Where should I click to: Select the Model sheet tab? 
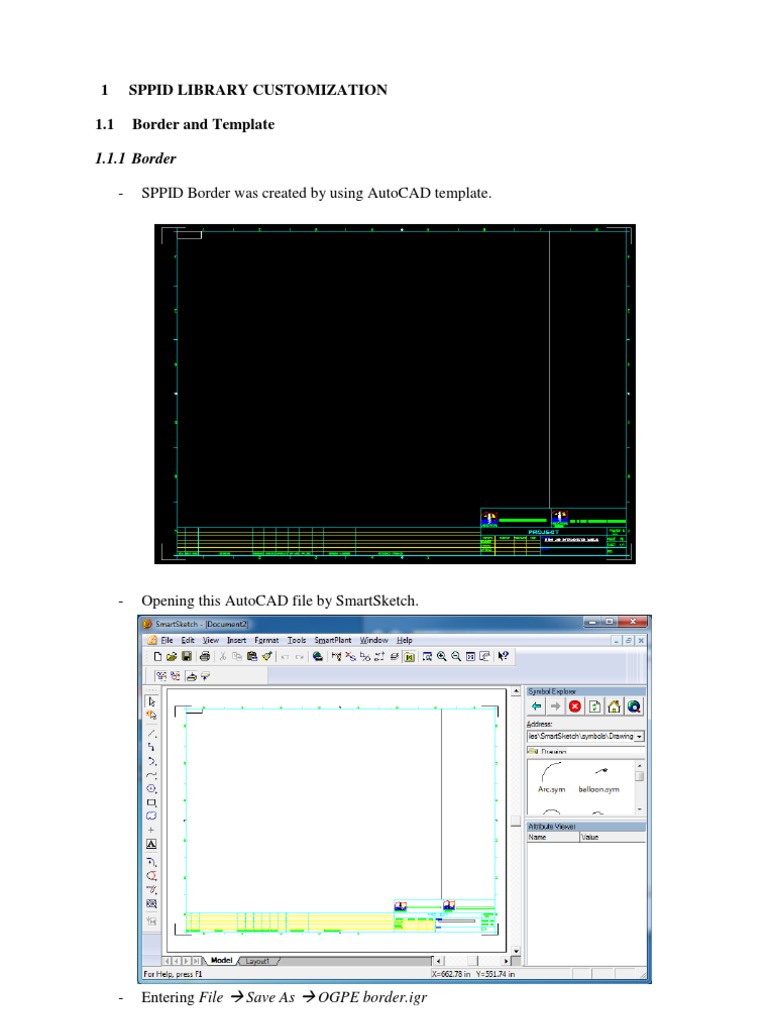[221, 961]
